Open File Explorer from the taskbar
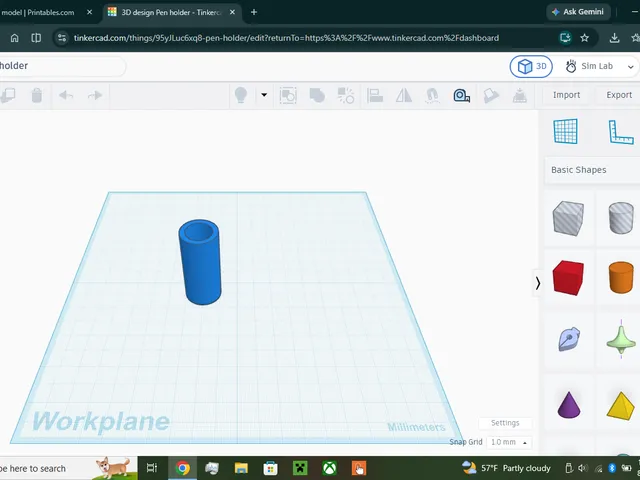 [241, 468]
